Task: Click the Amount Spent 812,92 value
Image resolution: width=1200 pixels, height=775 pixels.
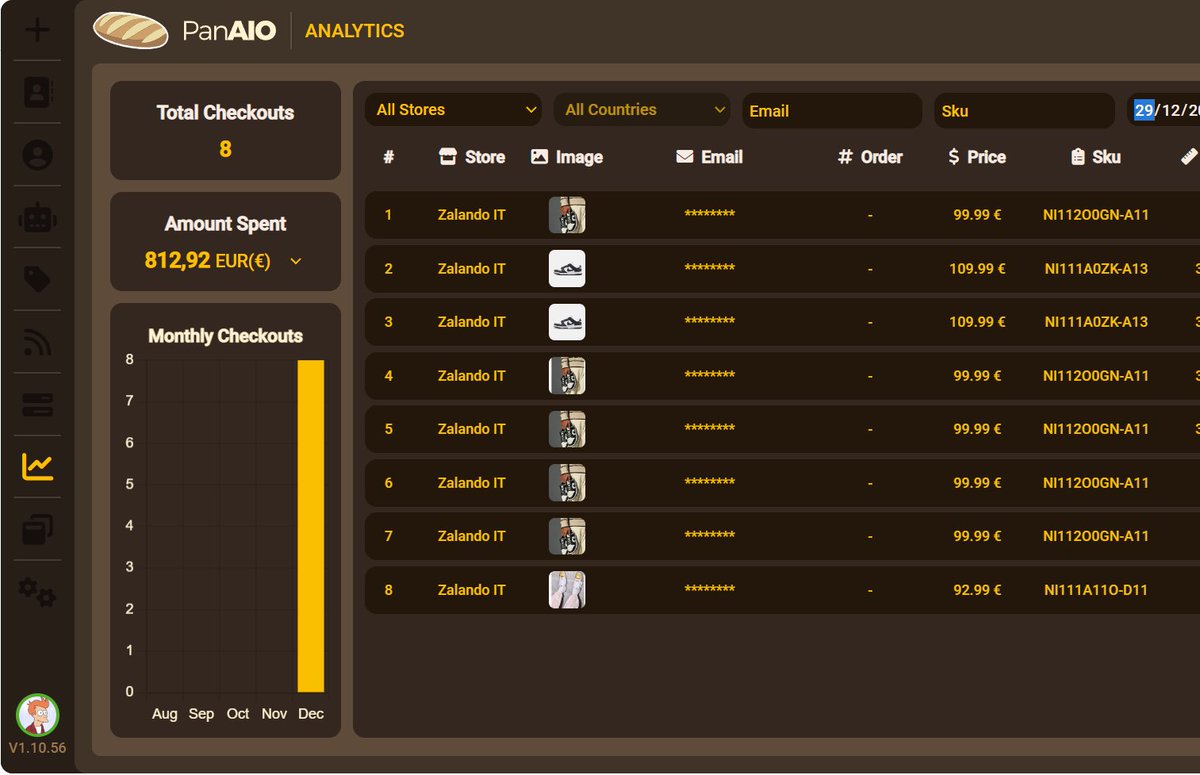Action: (x=177, y=261)
